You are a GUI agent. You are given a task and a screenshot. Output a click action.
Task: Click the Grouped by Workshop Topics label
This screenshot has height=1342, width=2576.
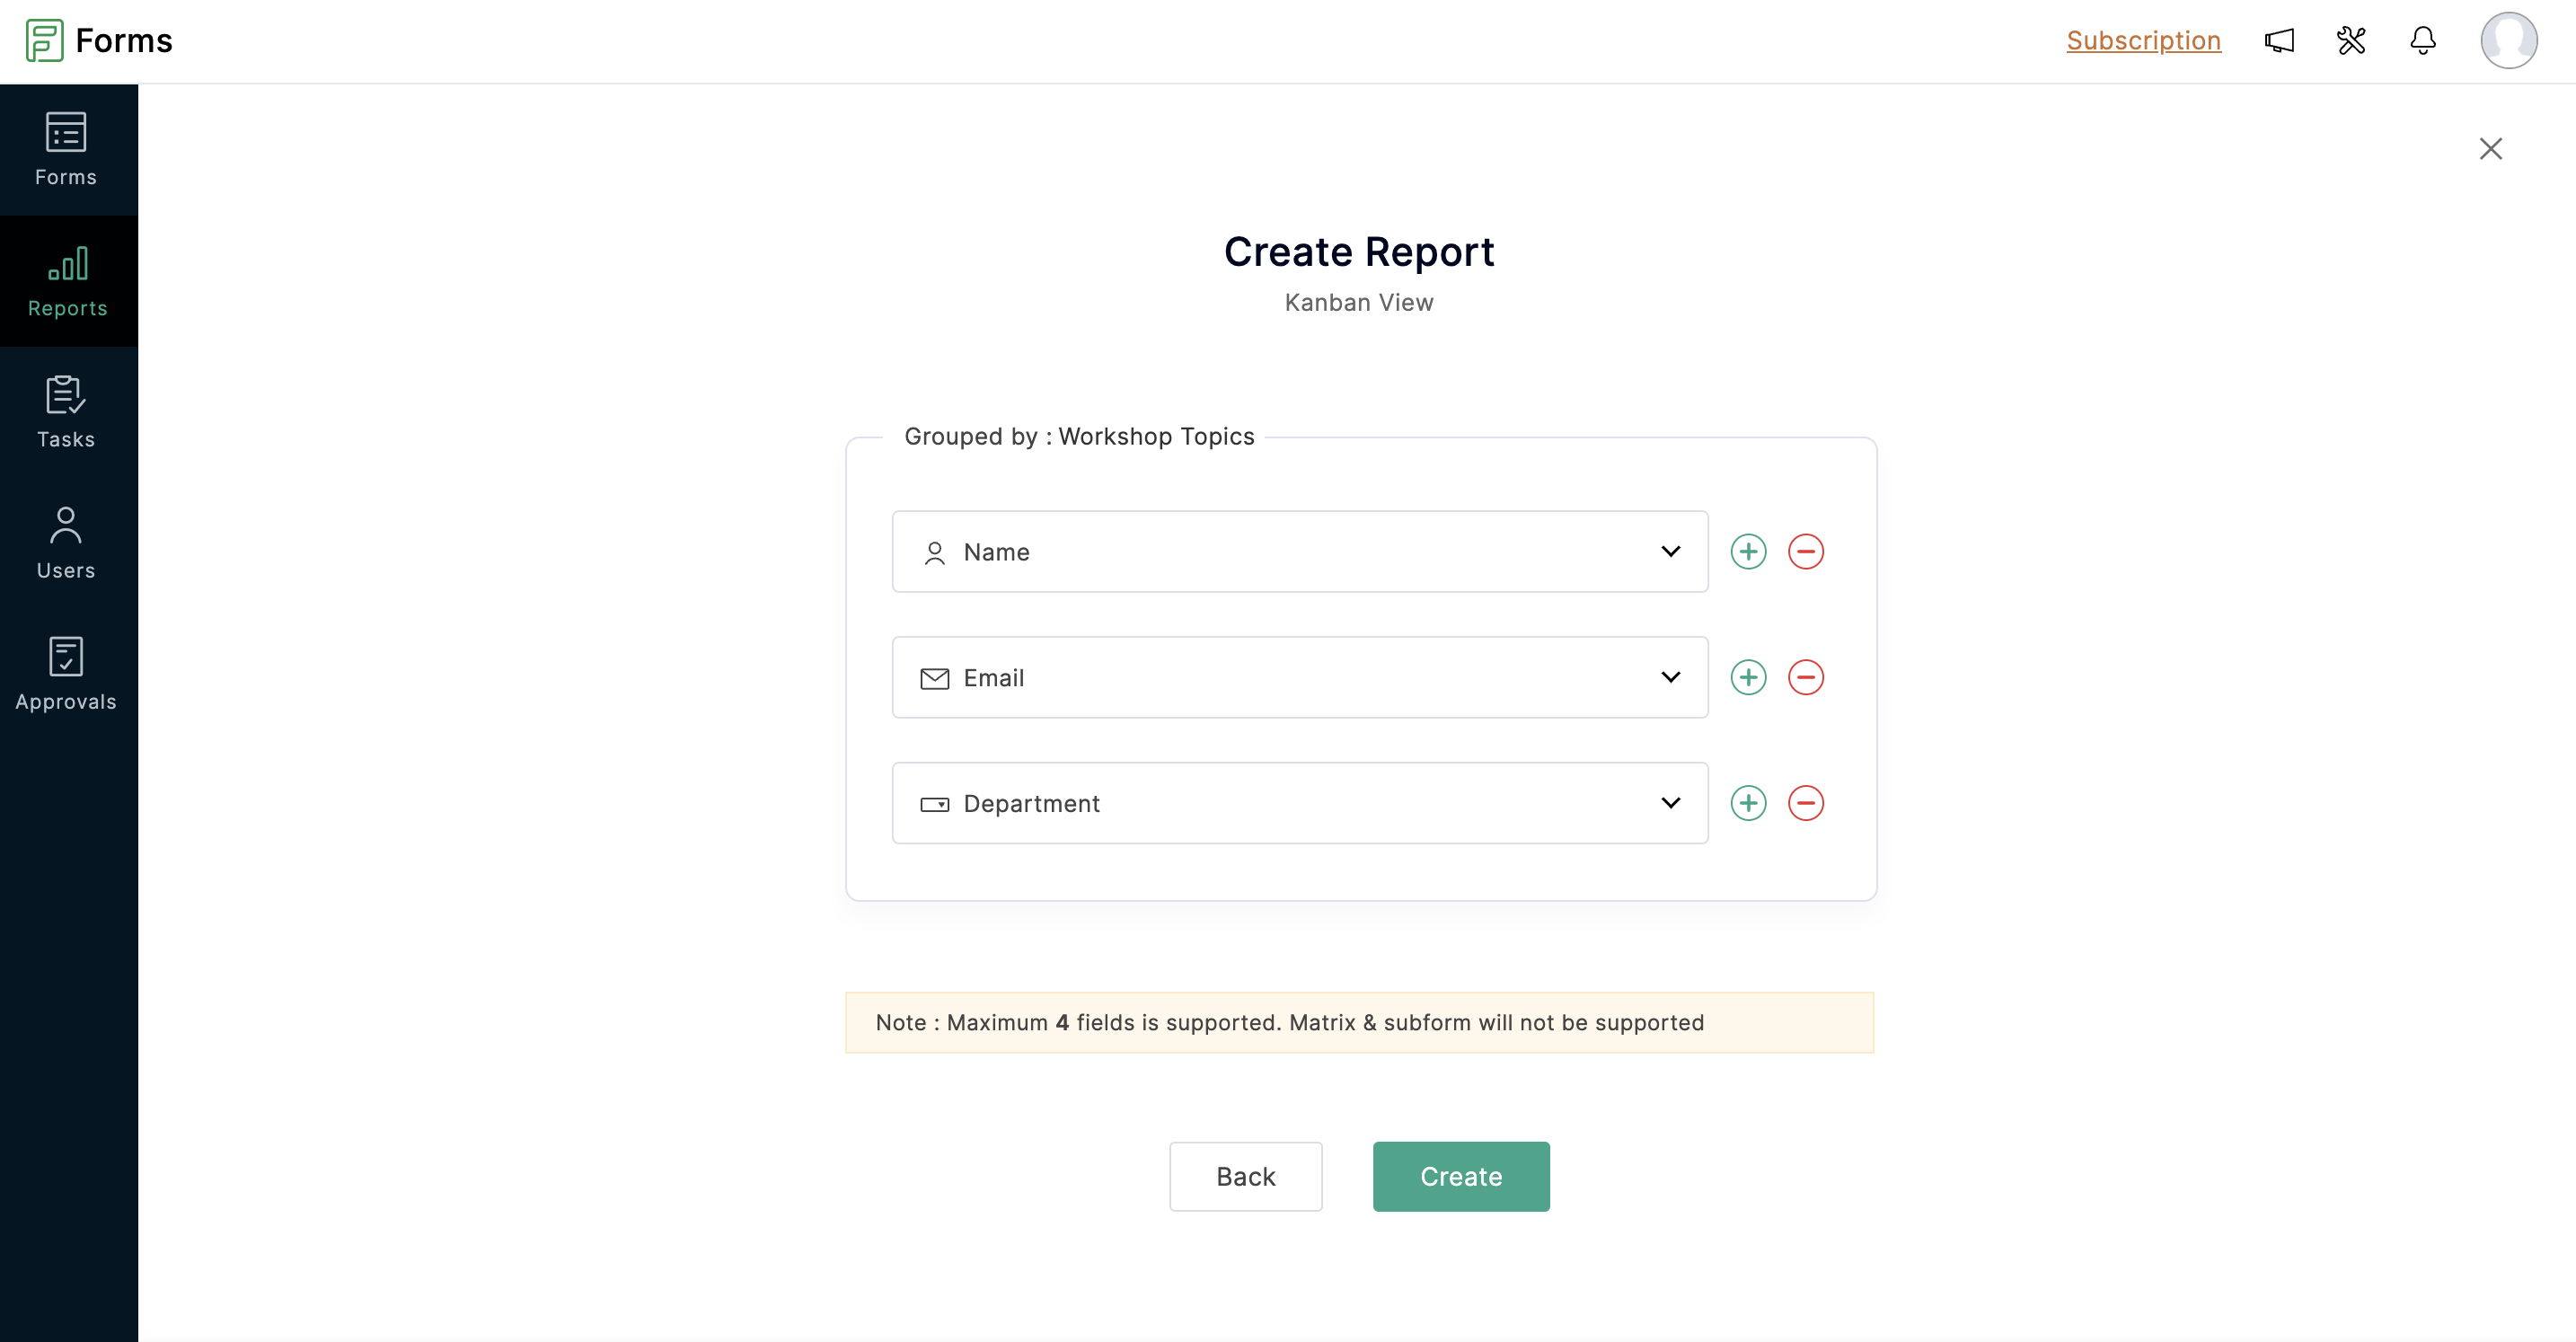point(1078,437)
